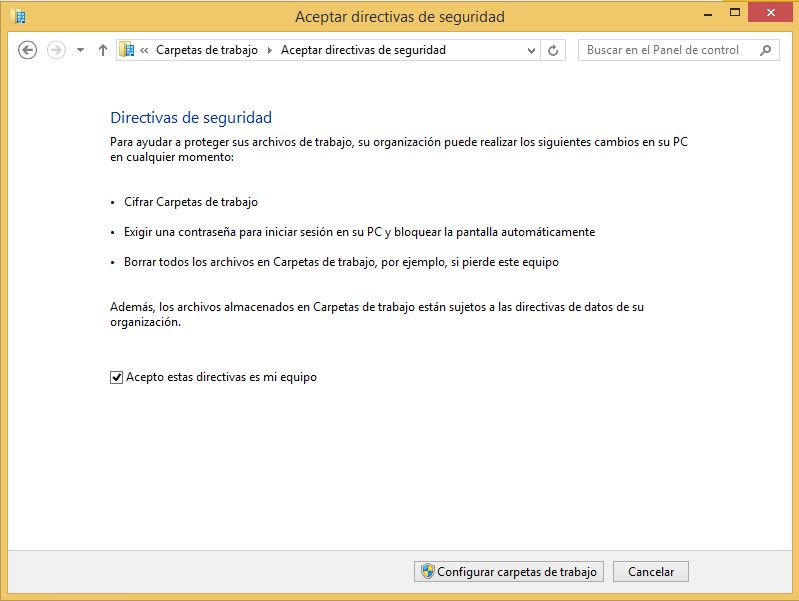Maximize the security policies window
The height and width of the screenshot is (601, 799).
(735, 14)
